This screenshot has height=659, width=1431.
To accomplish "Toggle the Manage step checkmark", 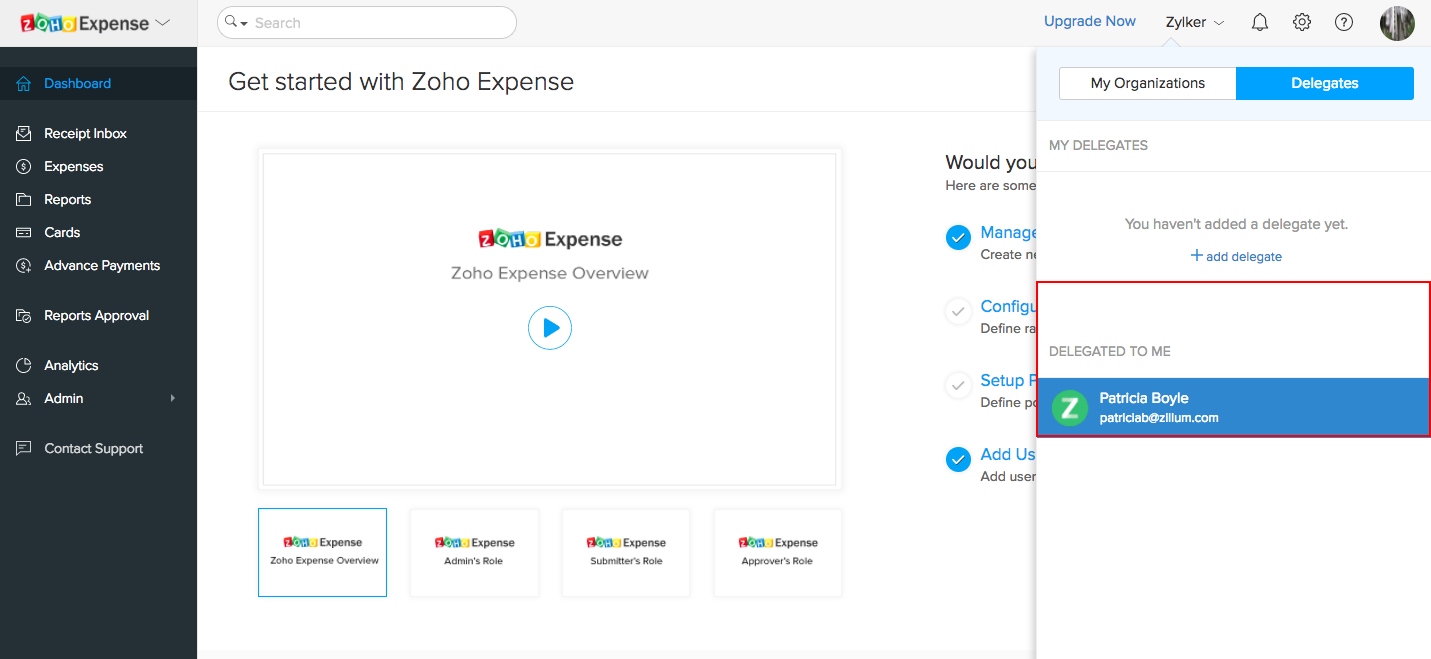I will [x=958, y=237].
